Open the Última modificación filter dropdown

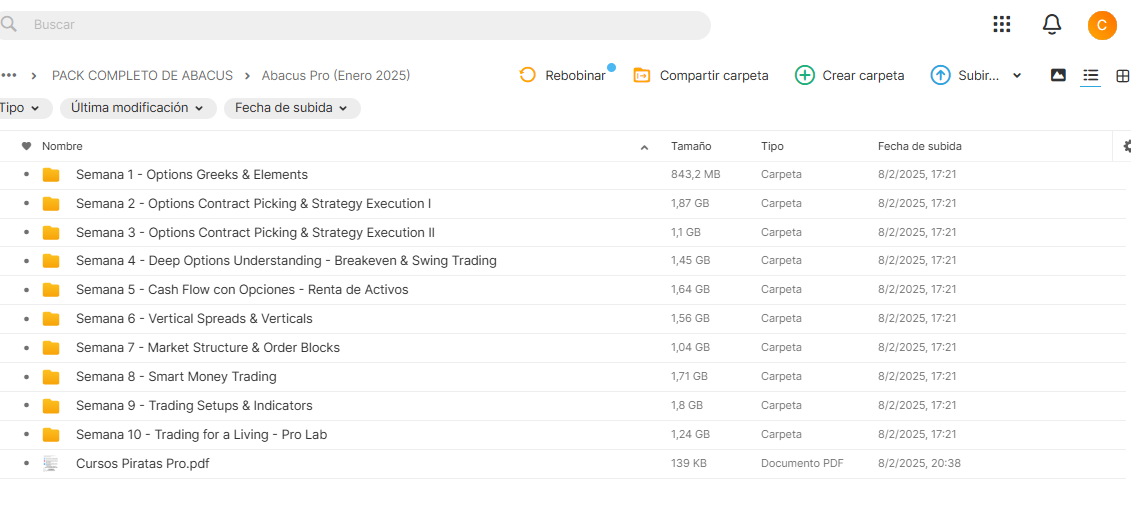(x=138, y=108)
